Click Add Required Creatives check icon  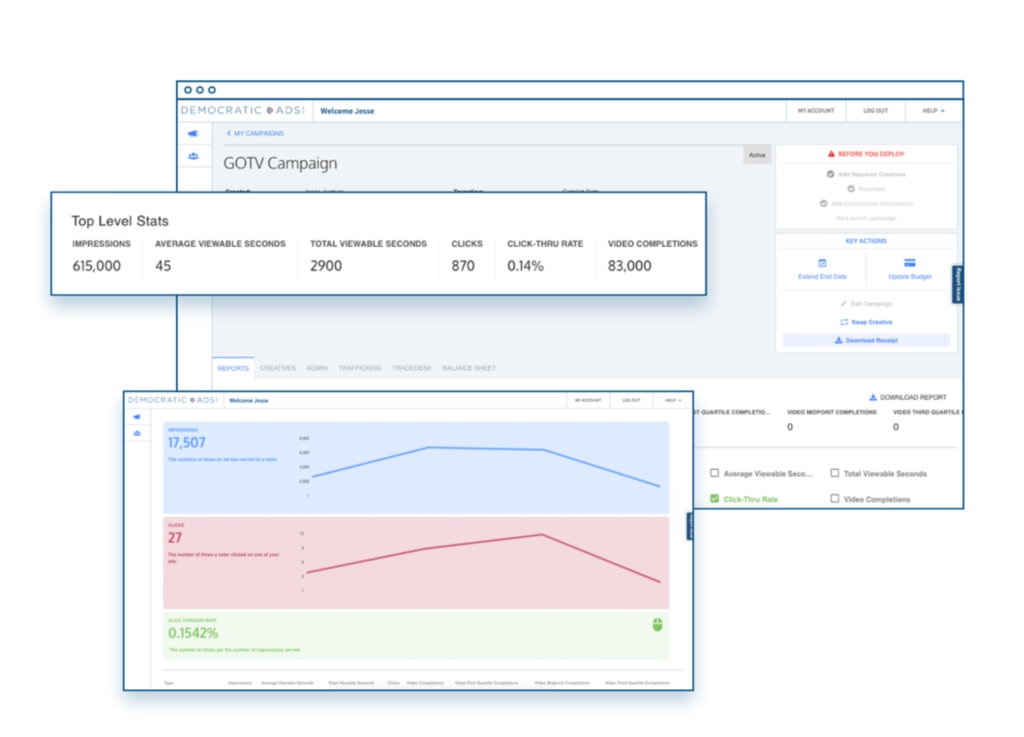(x=830, y=174)
